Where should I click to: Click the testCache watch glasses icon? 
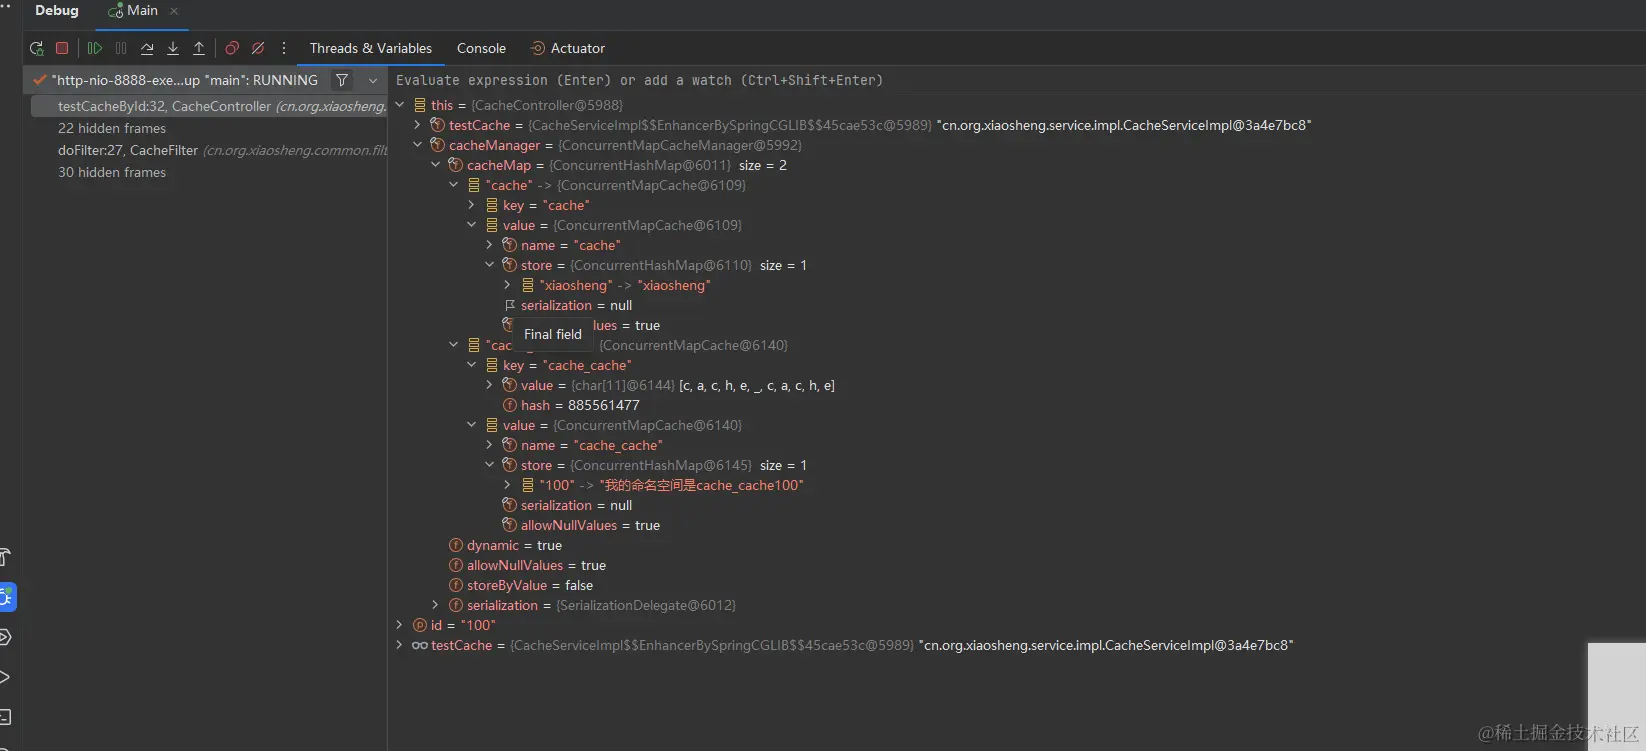coord(420,645)
